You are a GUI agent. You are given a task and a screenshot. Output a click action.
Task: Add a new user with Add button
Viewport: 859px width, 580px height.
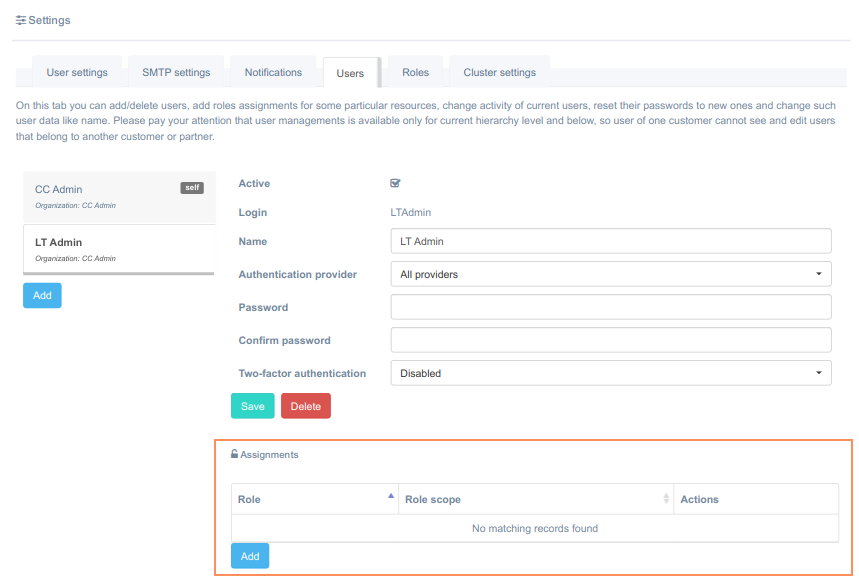click(x=42, y=295)
